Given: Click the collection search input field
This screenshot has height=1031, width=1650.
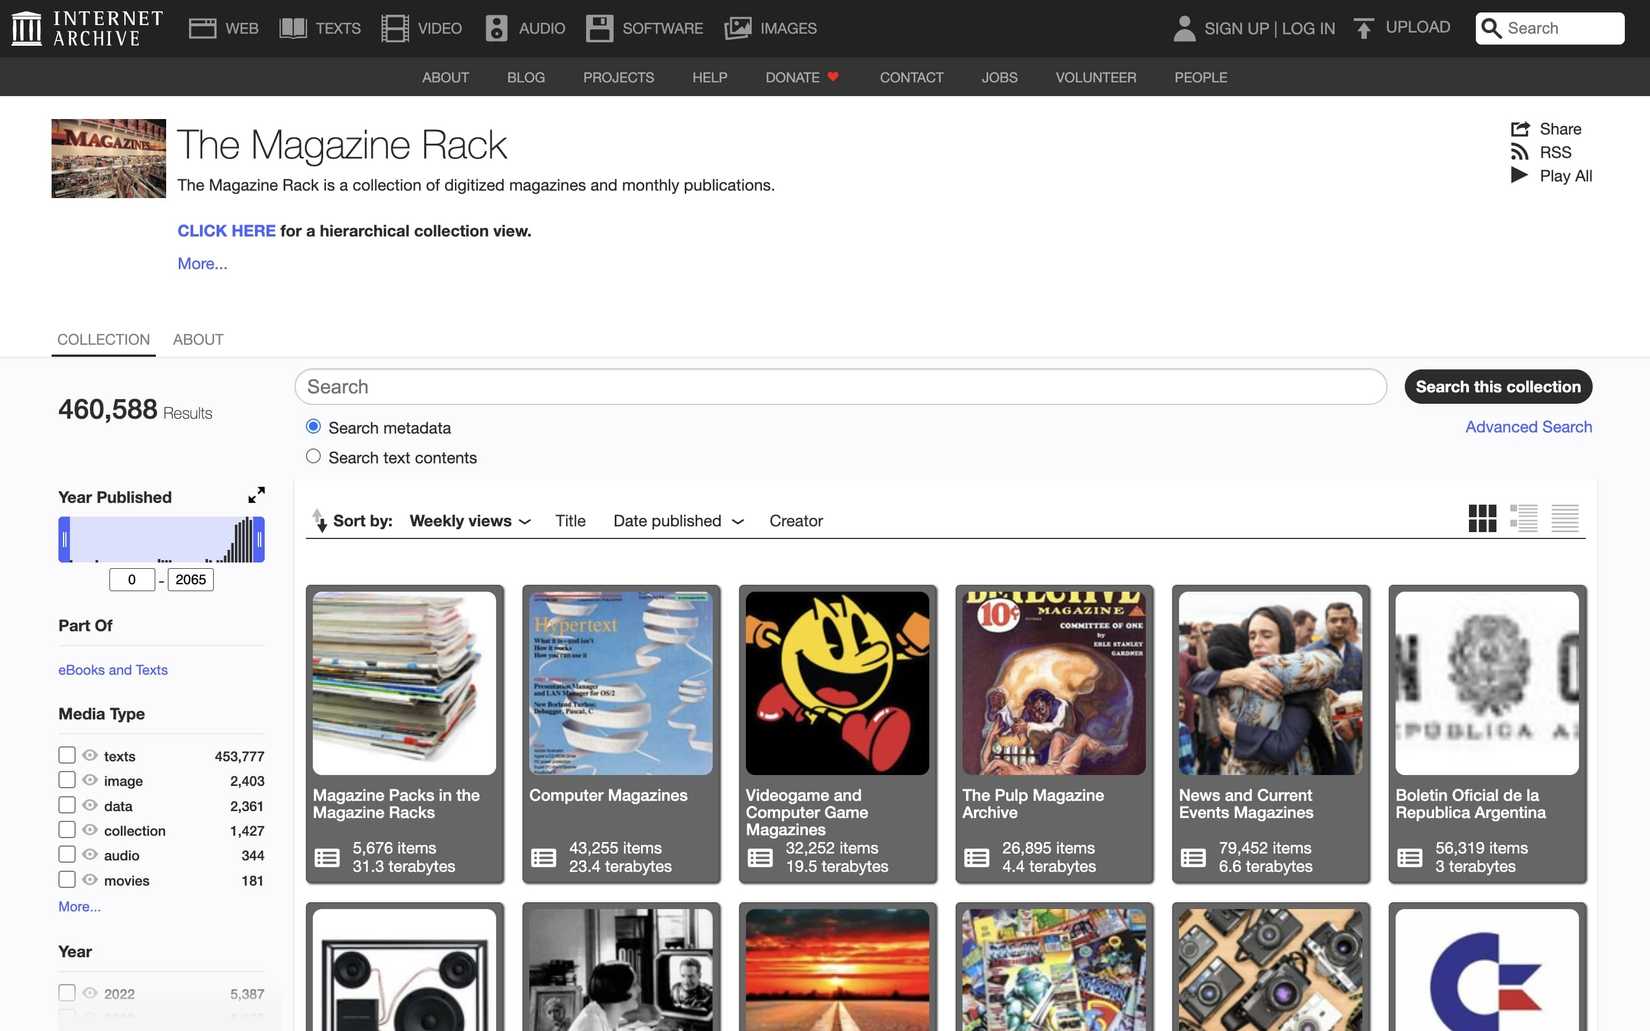Looking at the screenshot, I should (x=840, y=387).
